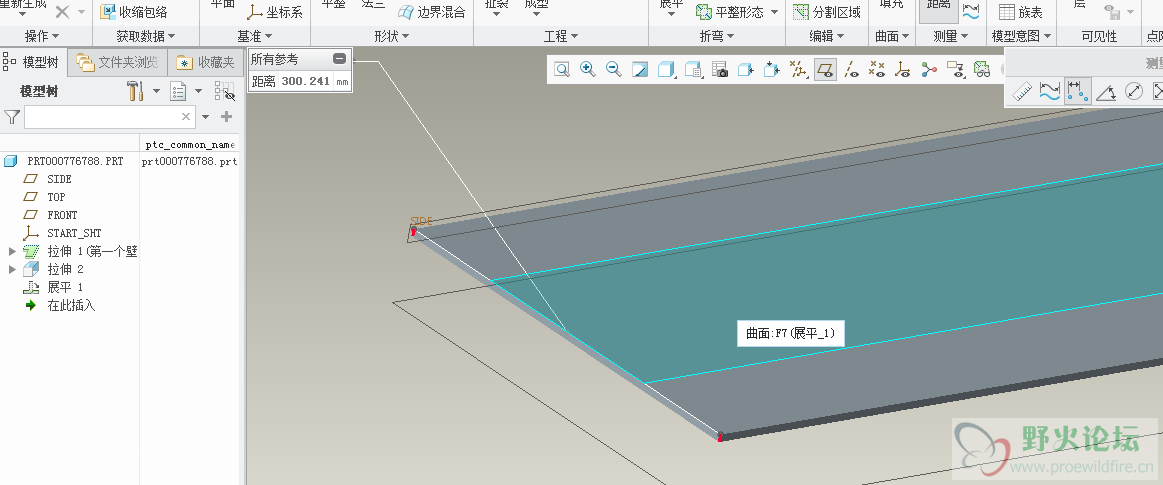
Task: Expand the 拉伸 1 tree node
Action: (13, 251)
